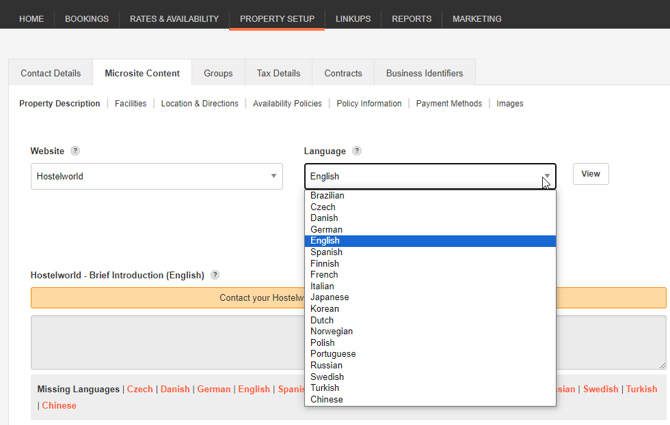
Task: Open the Bookings menu
Action: pyautogui.click(x=87, y=18)
